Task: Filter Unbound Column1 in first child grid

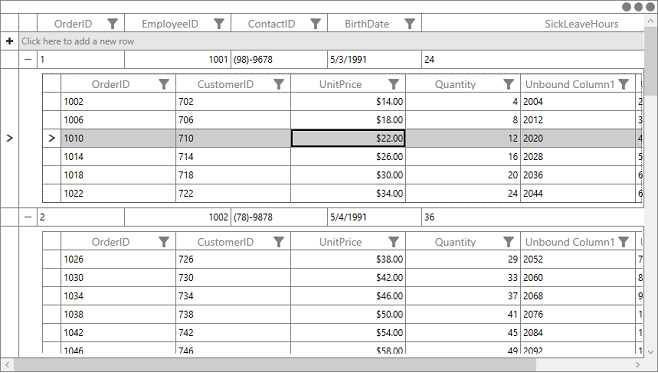Action: point(624,84)
